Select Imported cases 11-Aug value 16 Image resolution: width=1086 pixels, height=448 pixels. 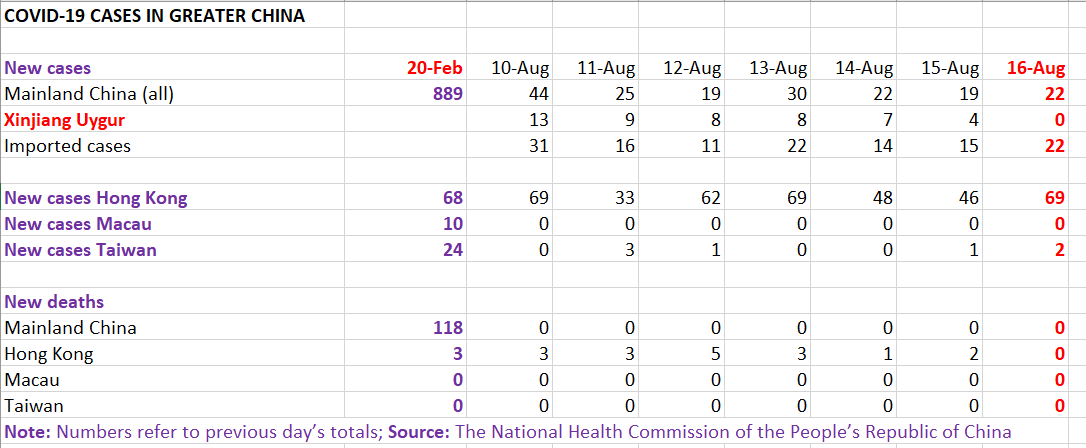(623, 146)
